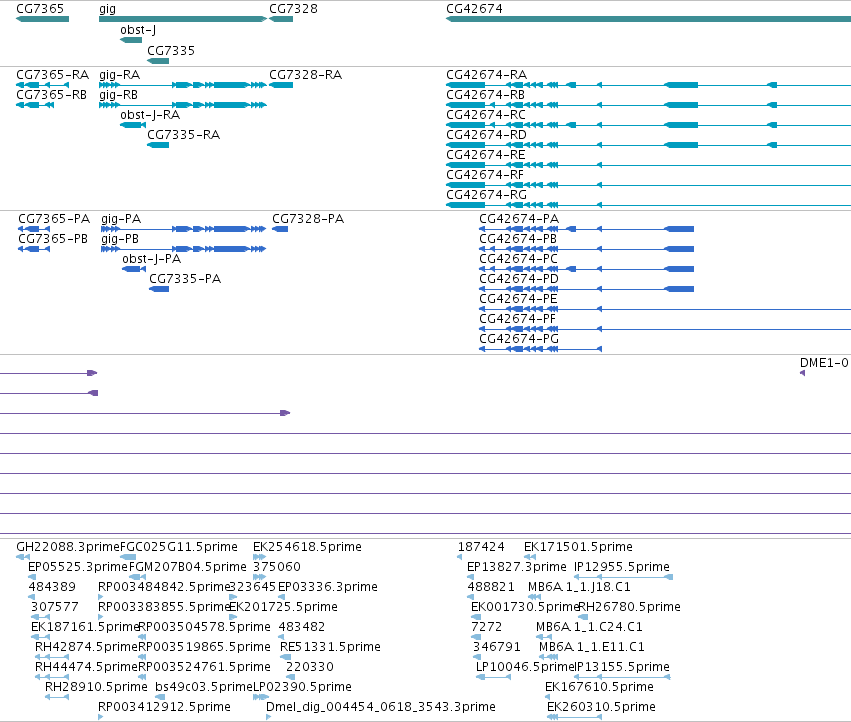
Task: Select RH26780.5prime EST label
Action: [x=630, y=607]
